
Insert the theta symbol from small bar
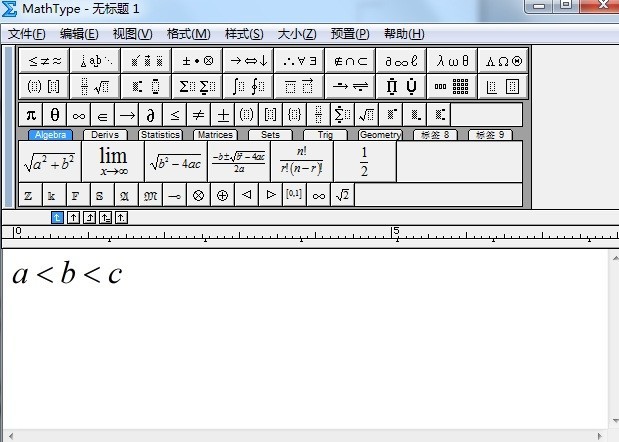point(55,115)
